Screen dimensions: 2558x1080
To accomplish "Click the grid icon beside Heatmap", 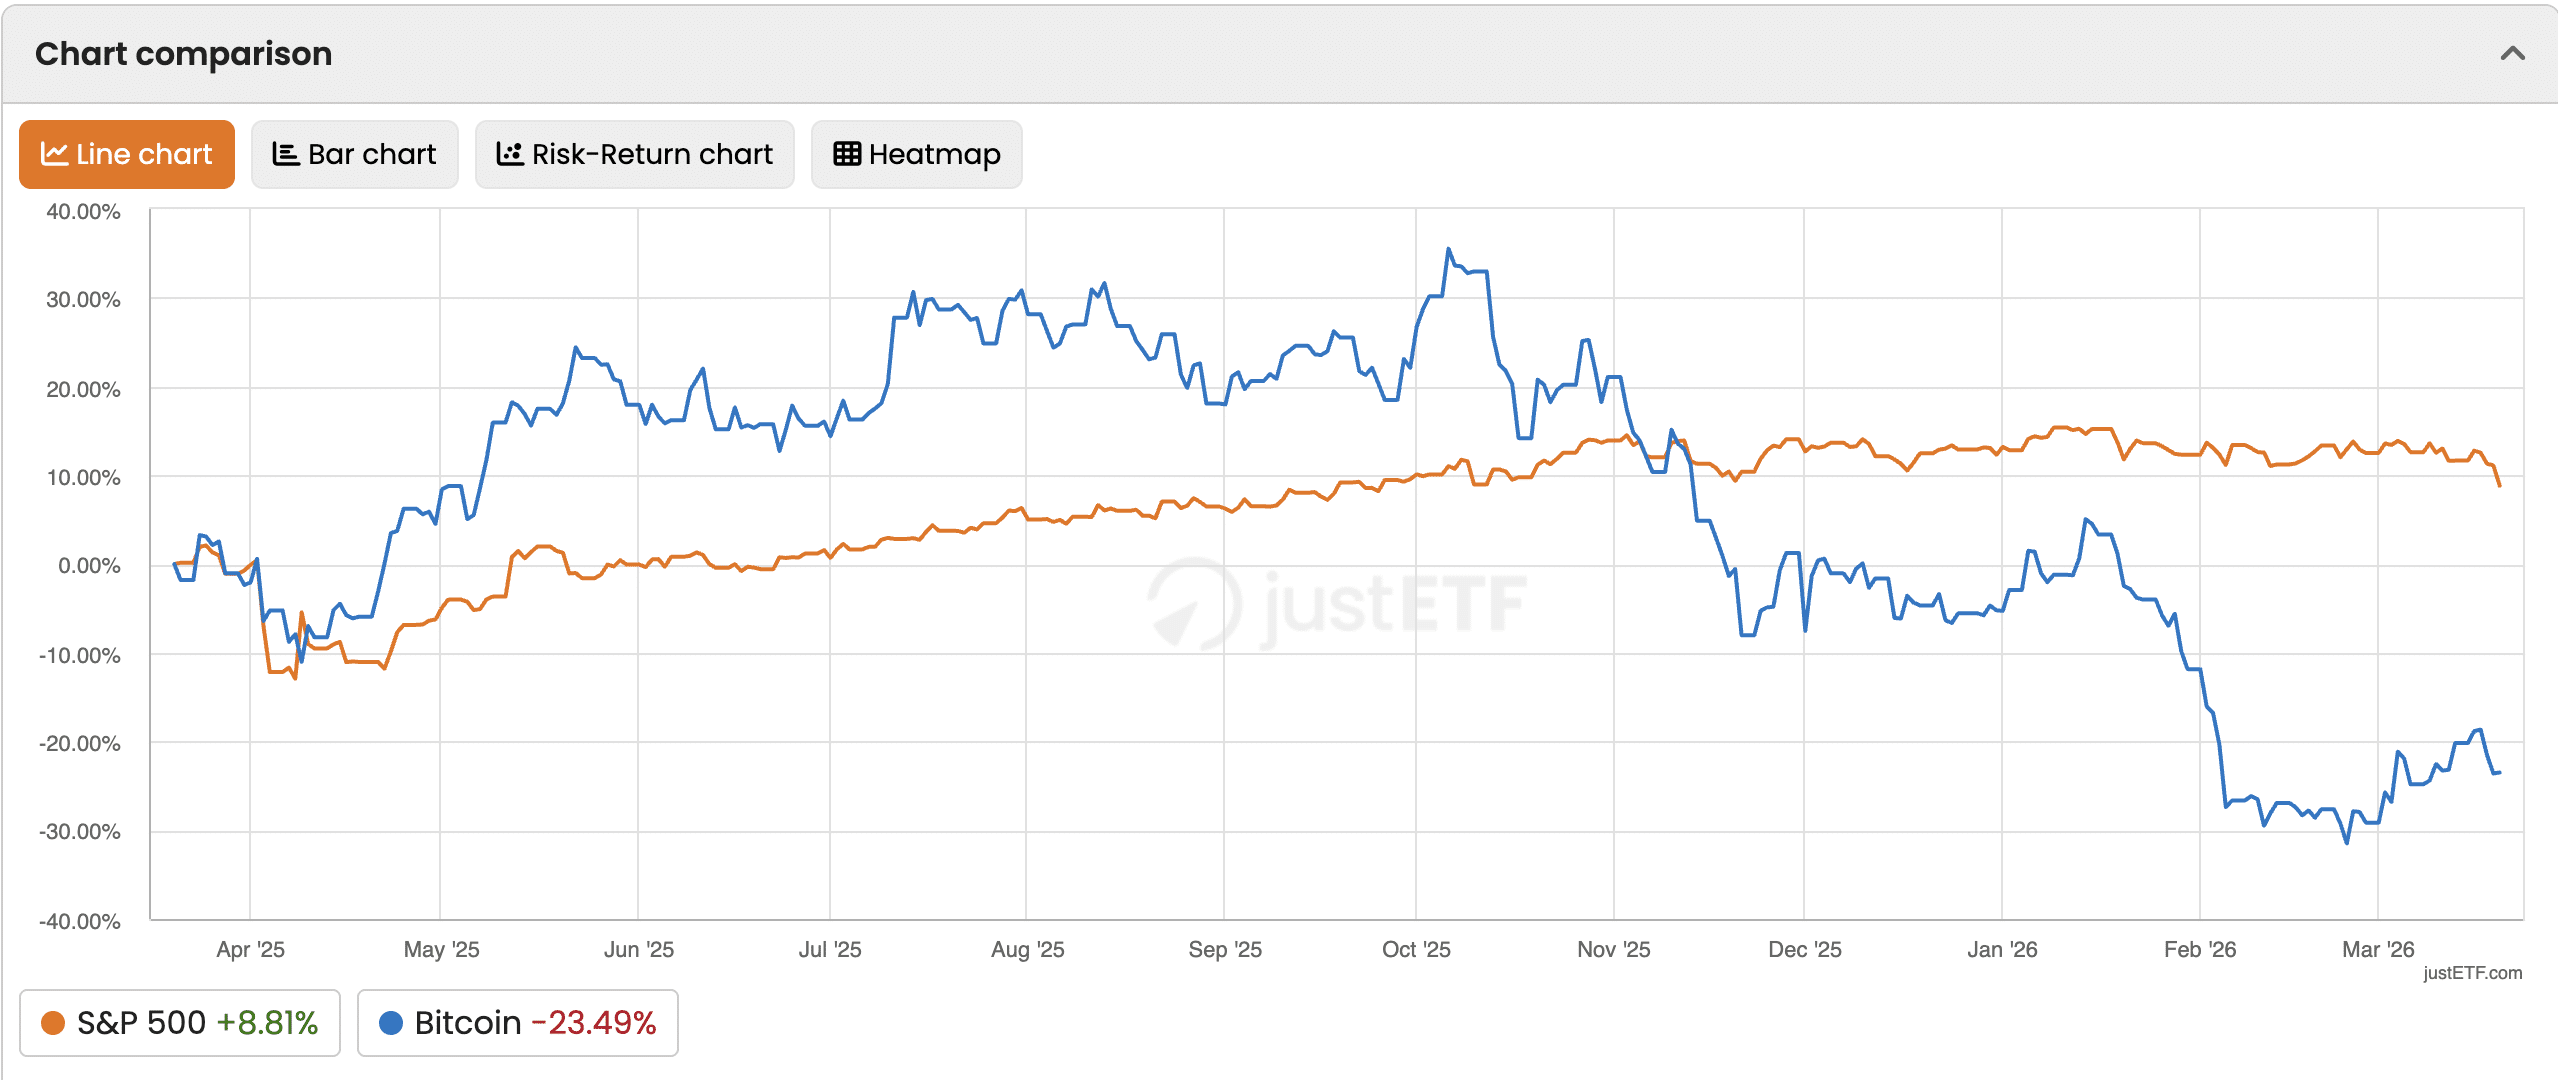I will pyautogui.click(x=847, y=154).
